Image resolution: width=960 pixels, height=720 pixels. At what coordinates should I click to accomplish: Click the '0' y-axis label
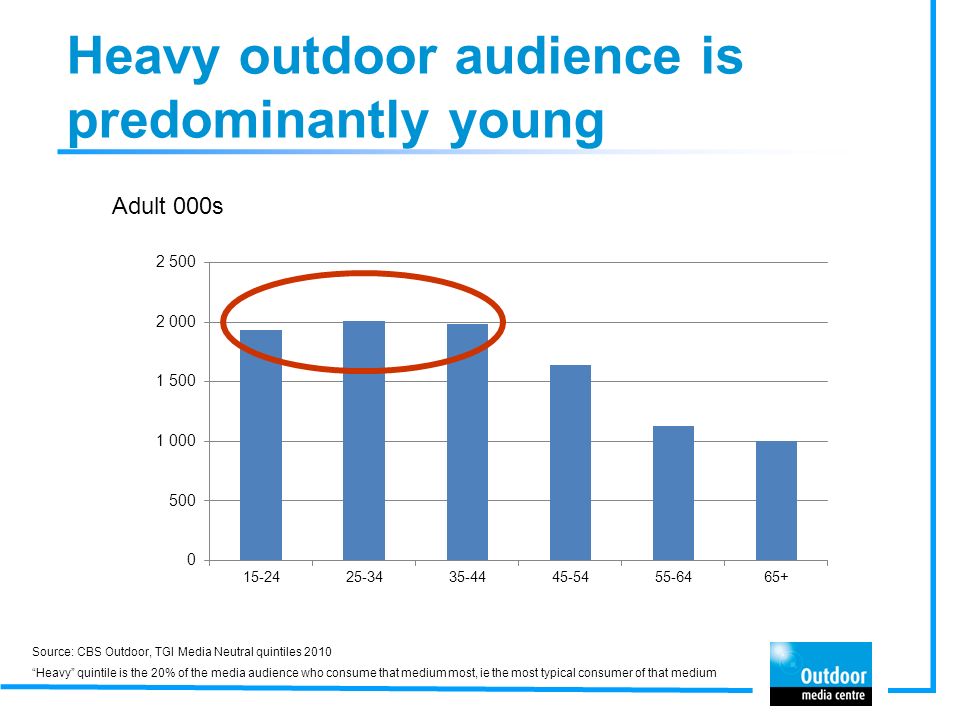point(191,560)
